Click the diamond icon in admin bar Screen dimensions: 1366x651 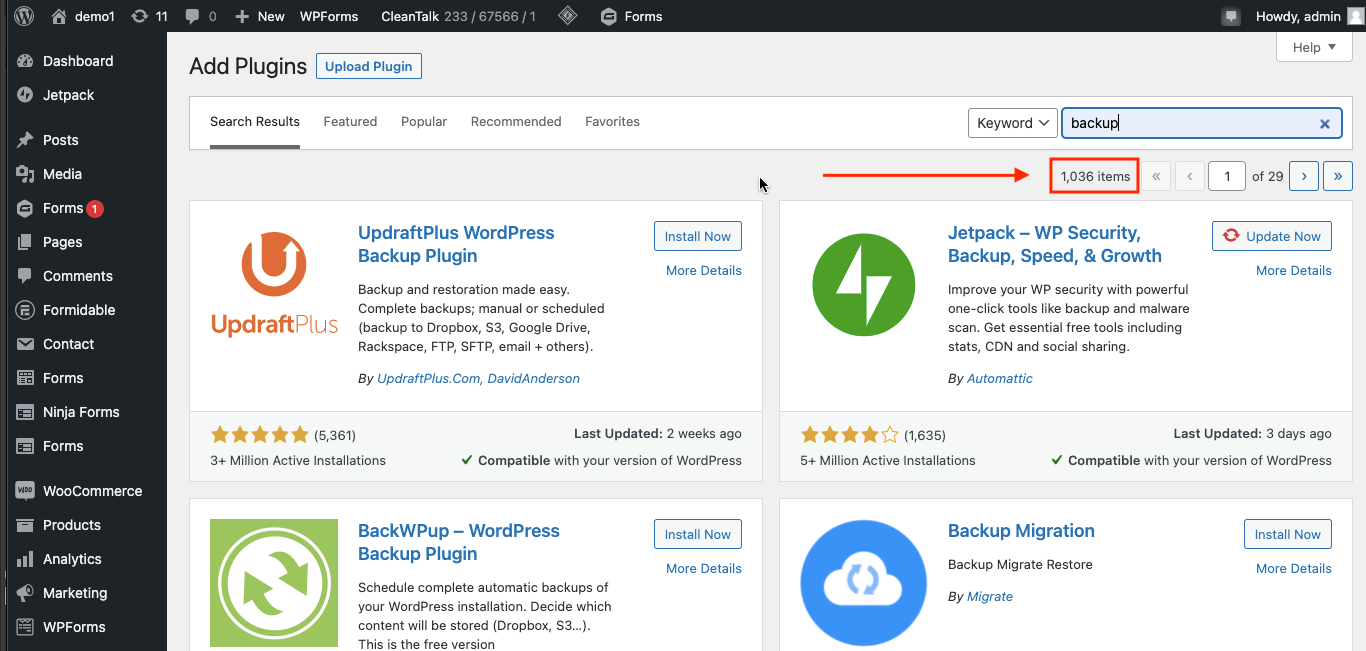coord(567,16)
